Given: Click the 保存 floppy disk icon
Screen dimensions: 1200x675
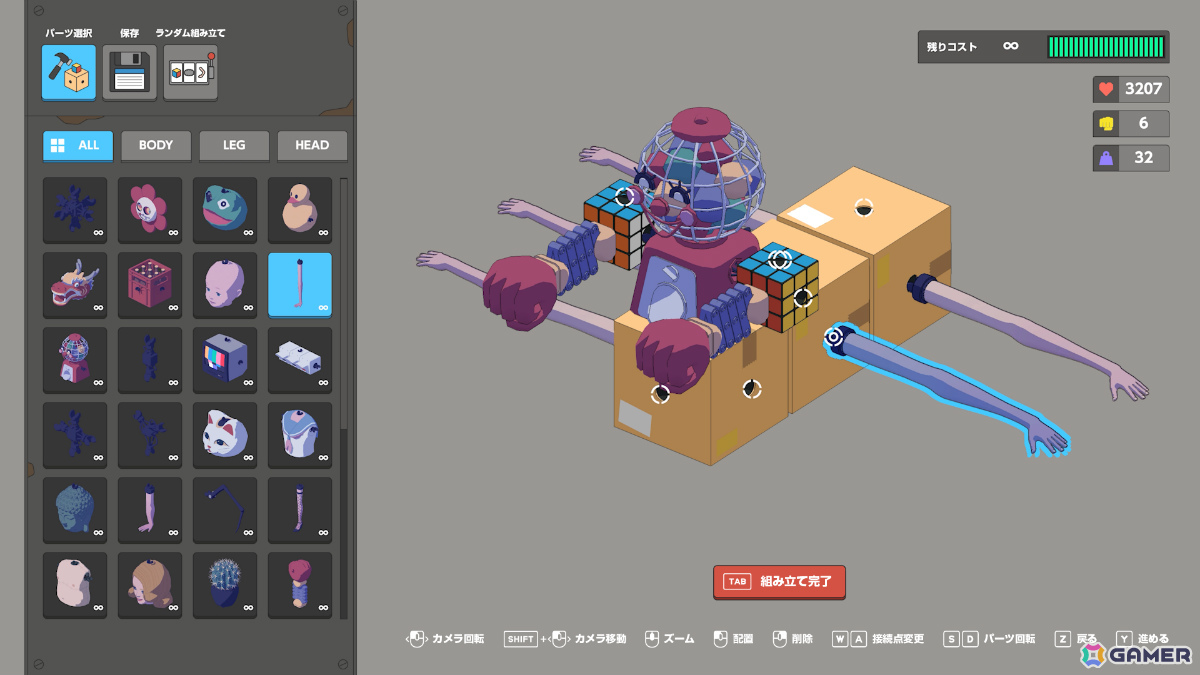Looking at the screenshot, I should [129, 72].
